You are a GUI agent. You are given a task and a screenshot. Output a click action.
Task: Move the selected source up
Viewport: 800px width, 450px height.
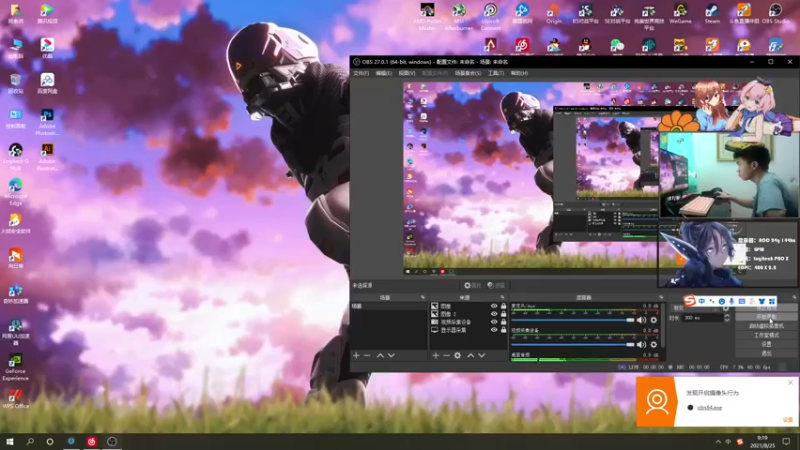tap(470, 355)
